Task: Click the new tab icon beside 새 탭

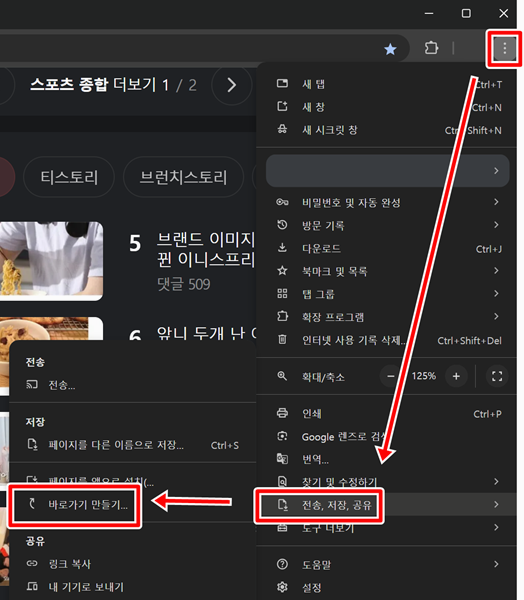Action: (282, 83)
